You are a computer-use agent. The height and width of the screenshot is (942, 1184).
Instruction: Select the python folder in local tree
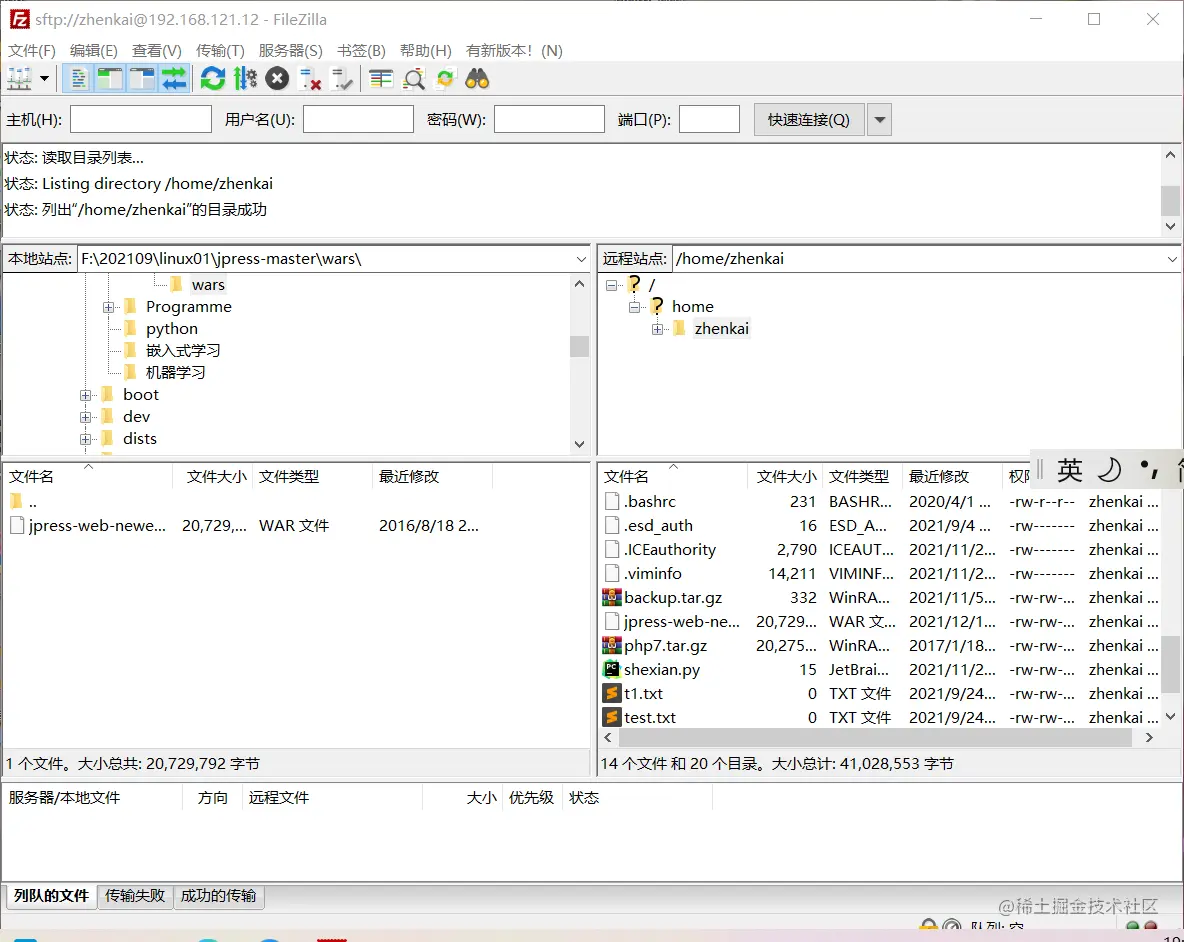click(171, 328)
